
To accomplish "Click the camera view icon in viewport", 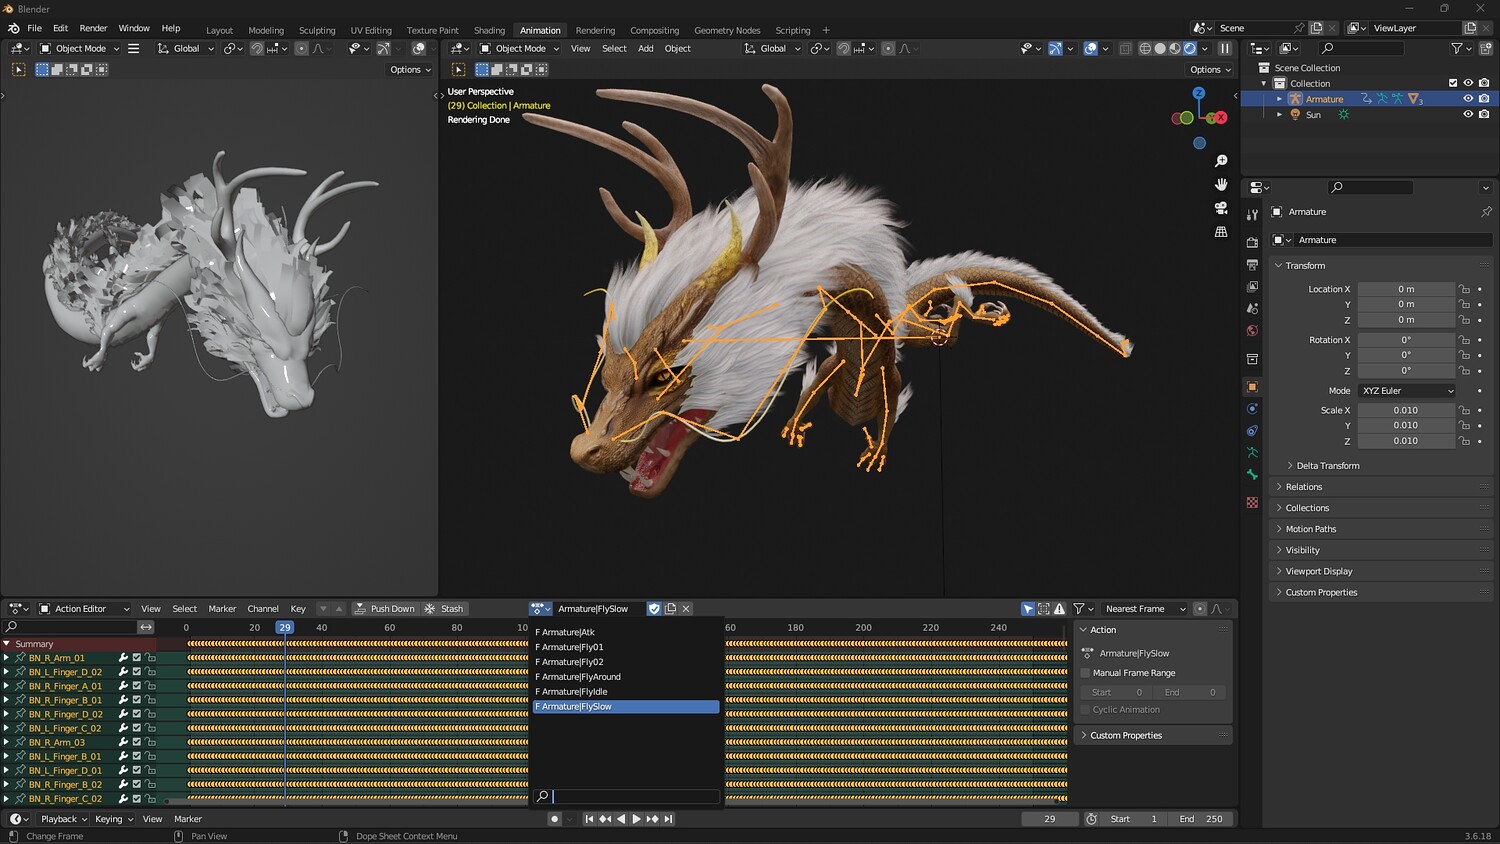I will tap(1221, 208).
